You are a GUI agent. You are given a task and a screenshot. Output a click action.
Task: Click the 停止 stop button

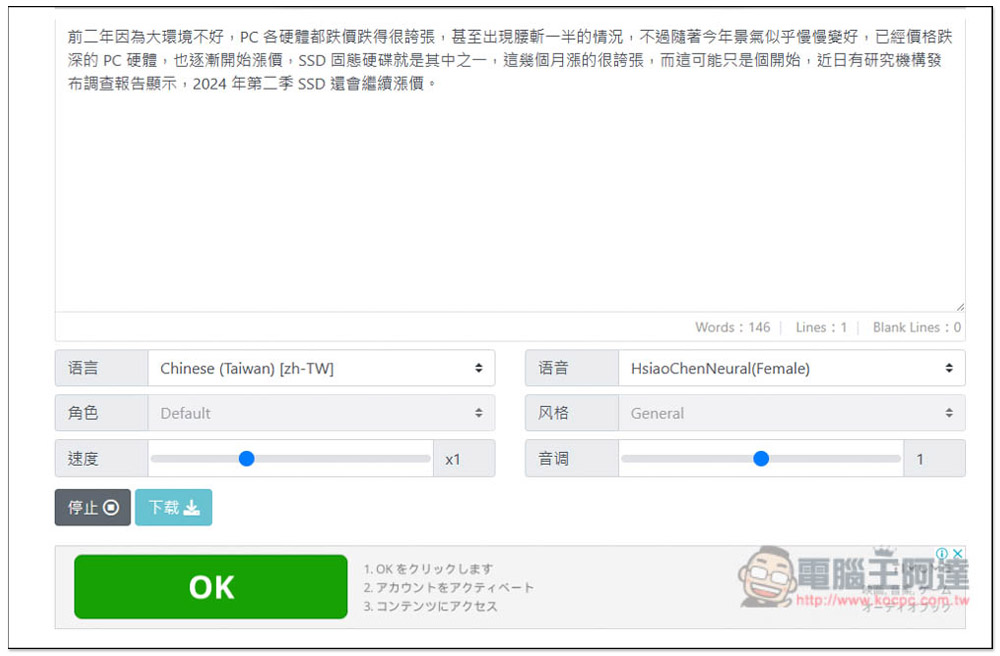point(92,507)
